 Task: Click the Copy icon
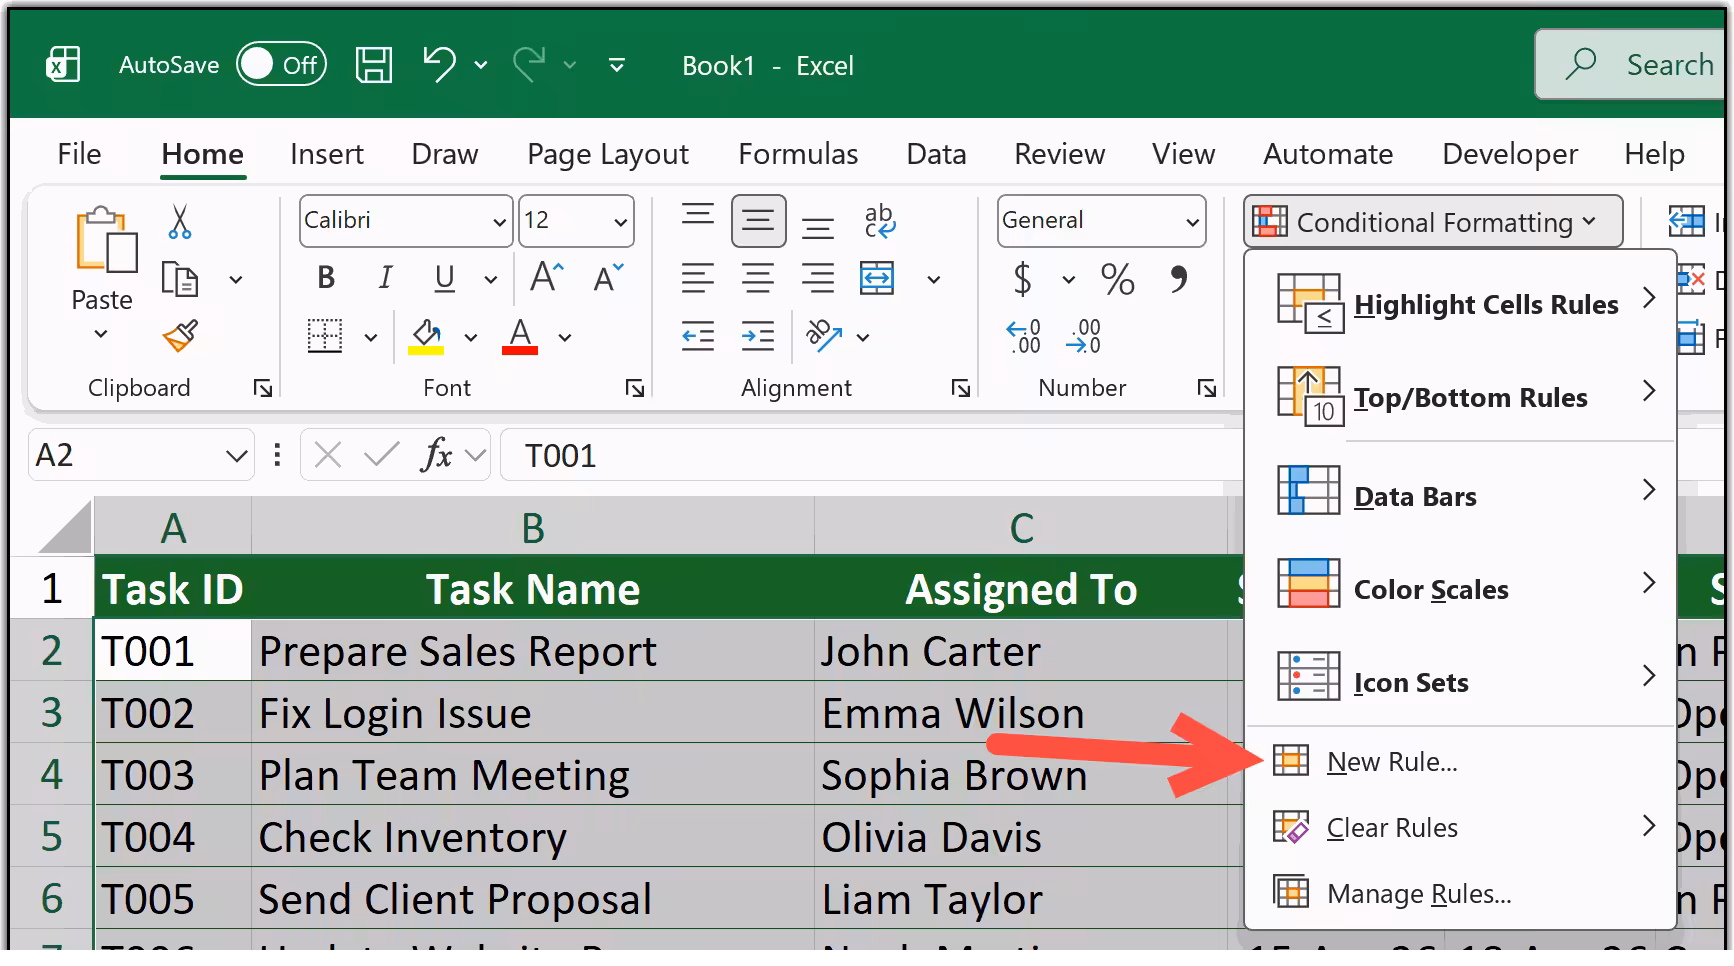click(180, 279)
